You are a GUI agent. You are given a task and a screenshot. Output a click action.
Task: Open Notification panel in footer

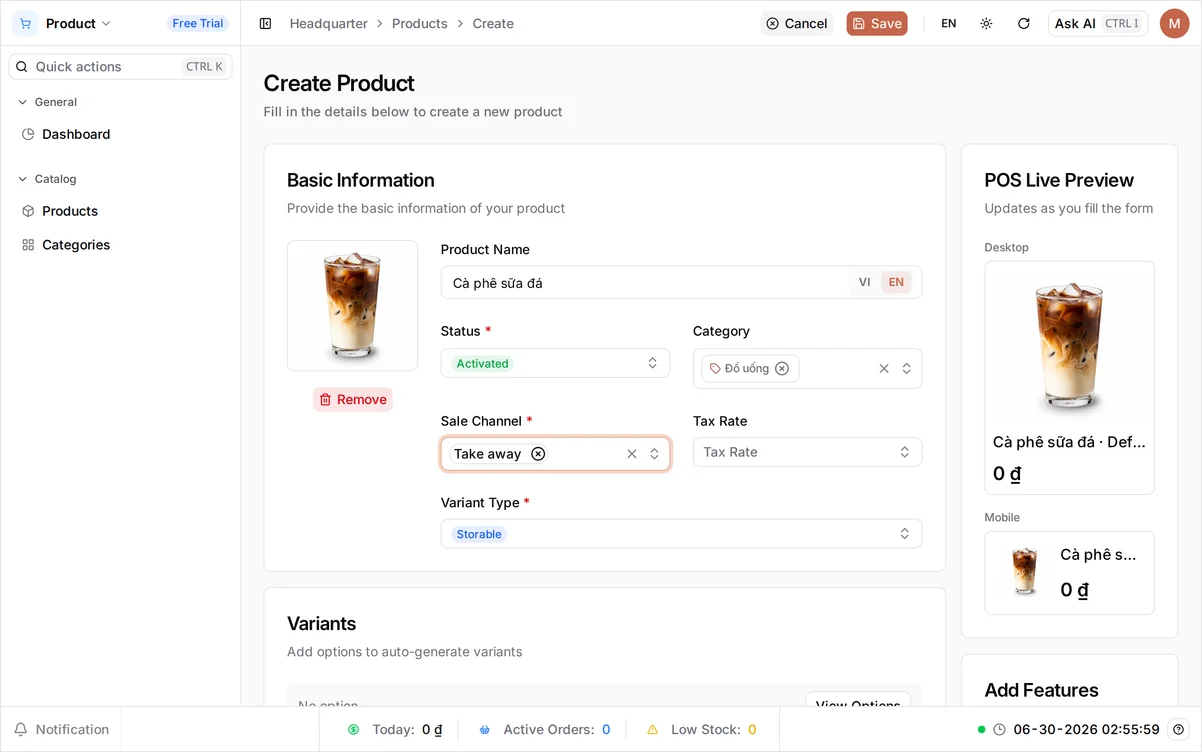(61, 729)
